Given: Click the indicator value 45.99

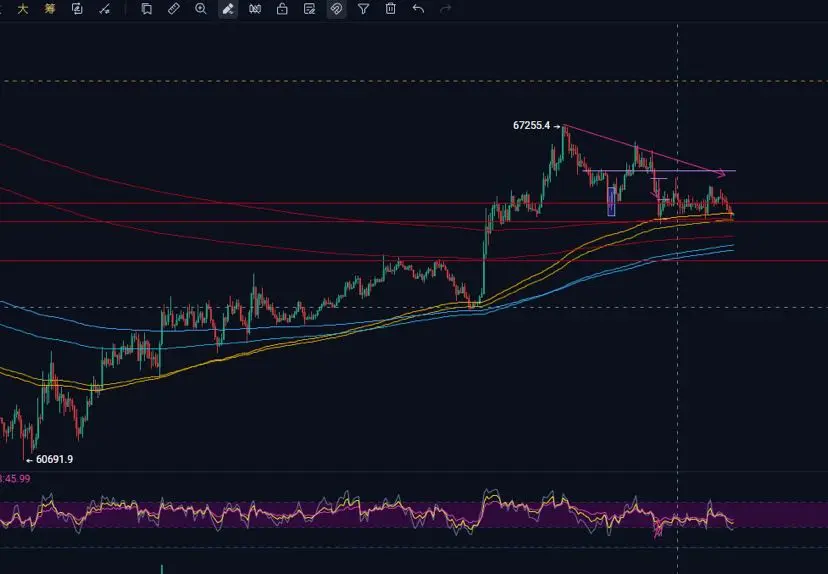Looking at the screenshot, I should point(16,479).
